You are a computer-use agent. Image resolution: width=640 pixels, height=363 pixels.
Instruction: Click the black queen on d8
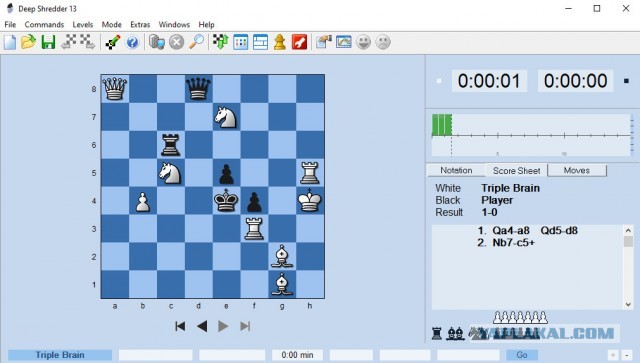(198, 89)
